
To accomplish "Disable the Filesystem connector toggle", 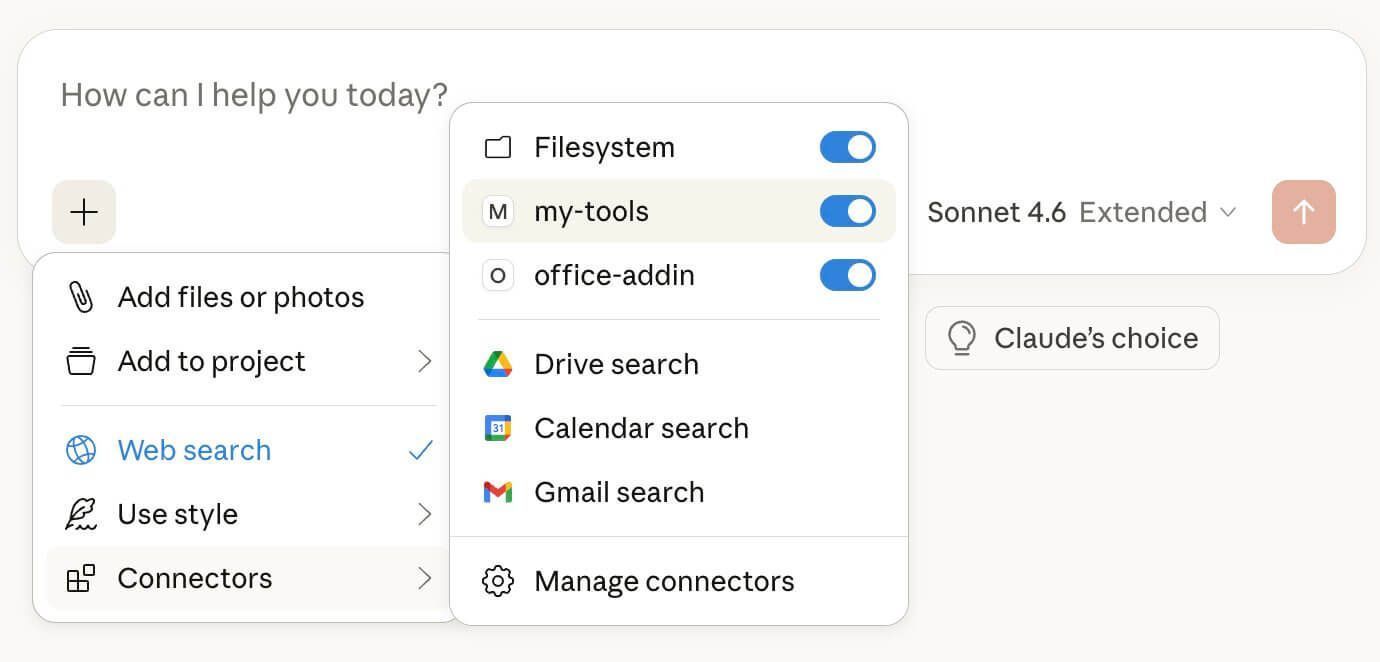I will point(847,147).
